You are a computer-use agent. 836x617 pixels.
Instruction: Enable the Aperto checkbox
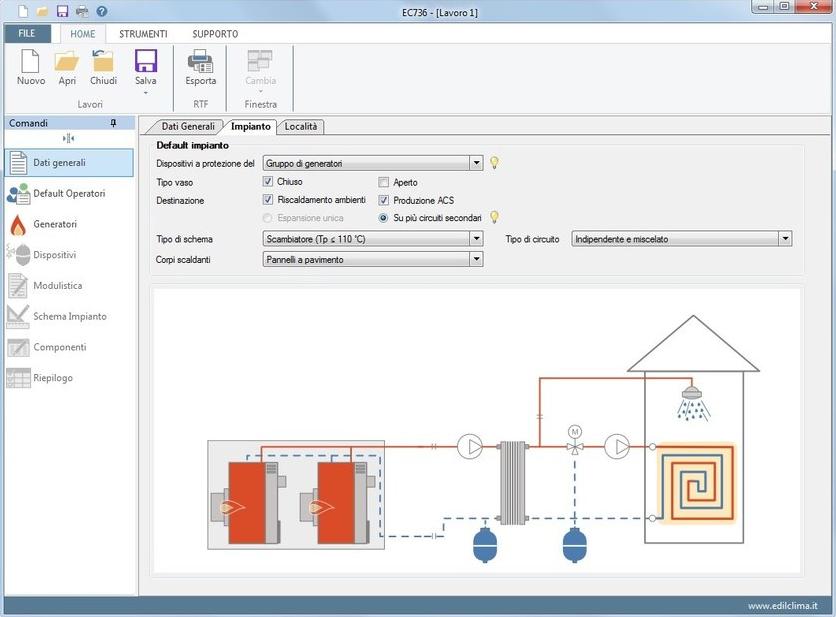pyautogui.click(x=384, y=183)
